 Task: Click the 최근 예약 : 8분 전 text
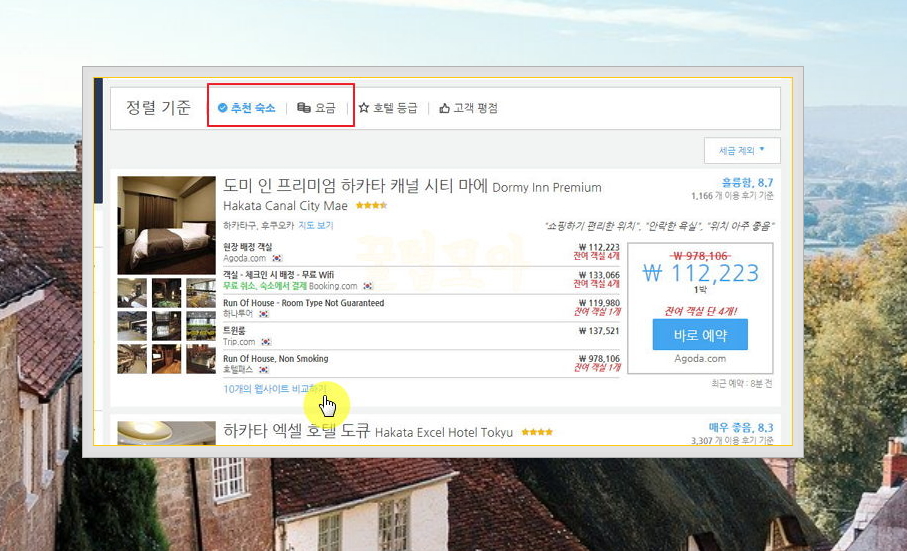(742, 383)
